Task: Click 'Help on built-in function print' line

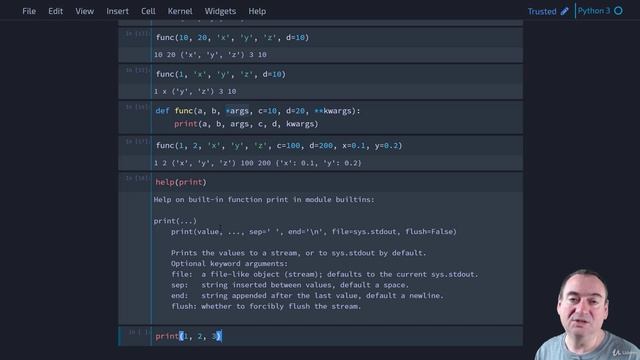Action: point(264,200)
